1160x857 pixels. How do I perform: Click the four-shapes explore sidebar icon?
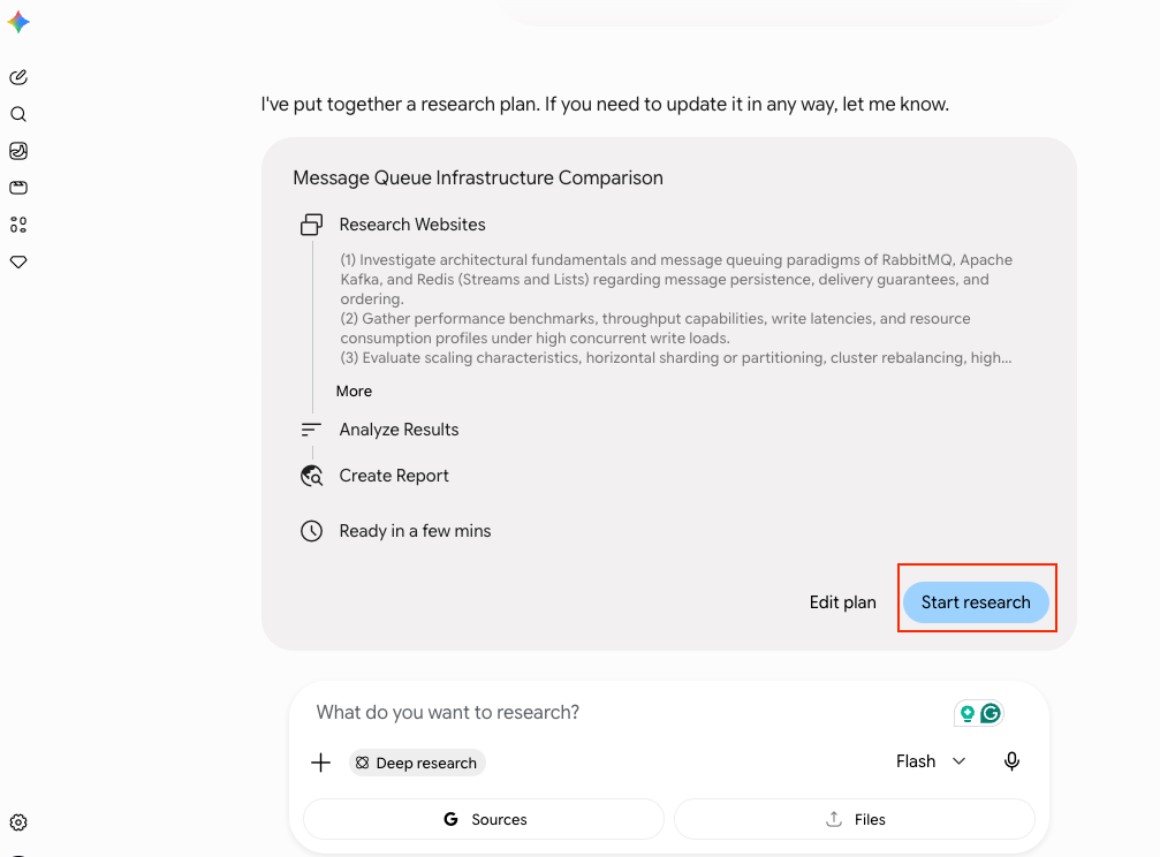18,225
